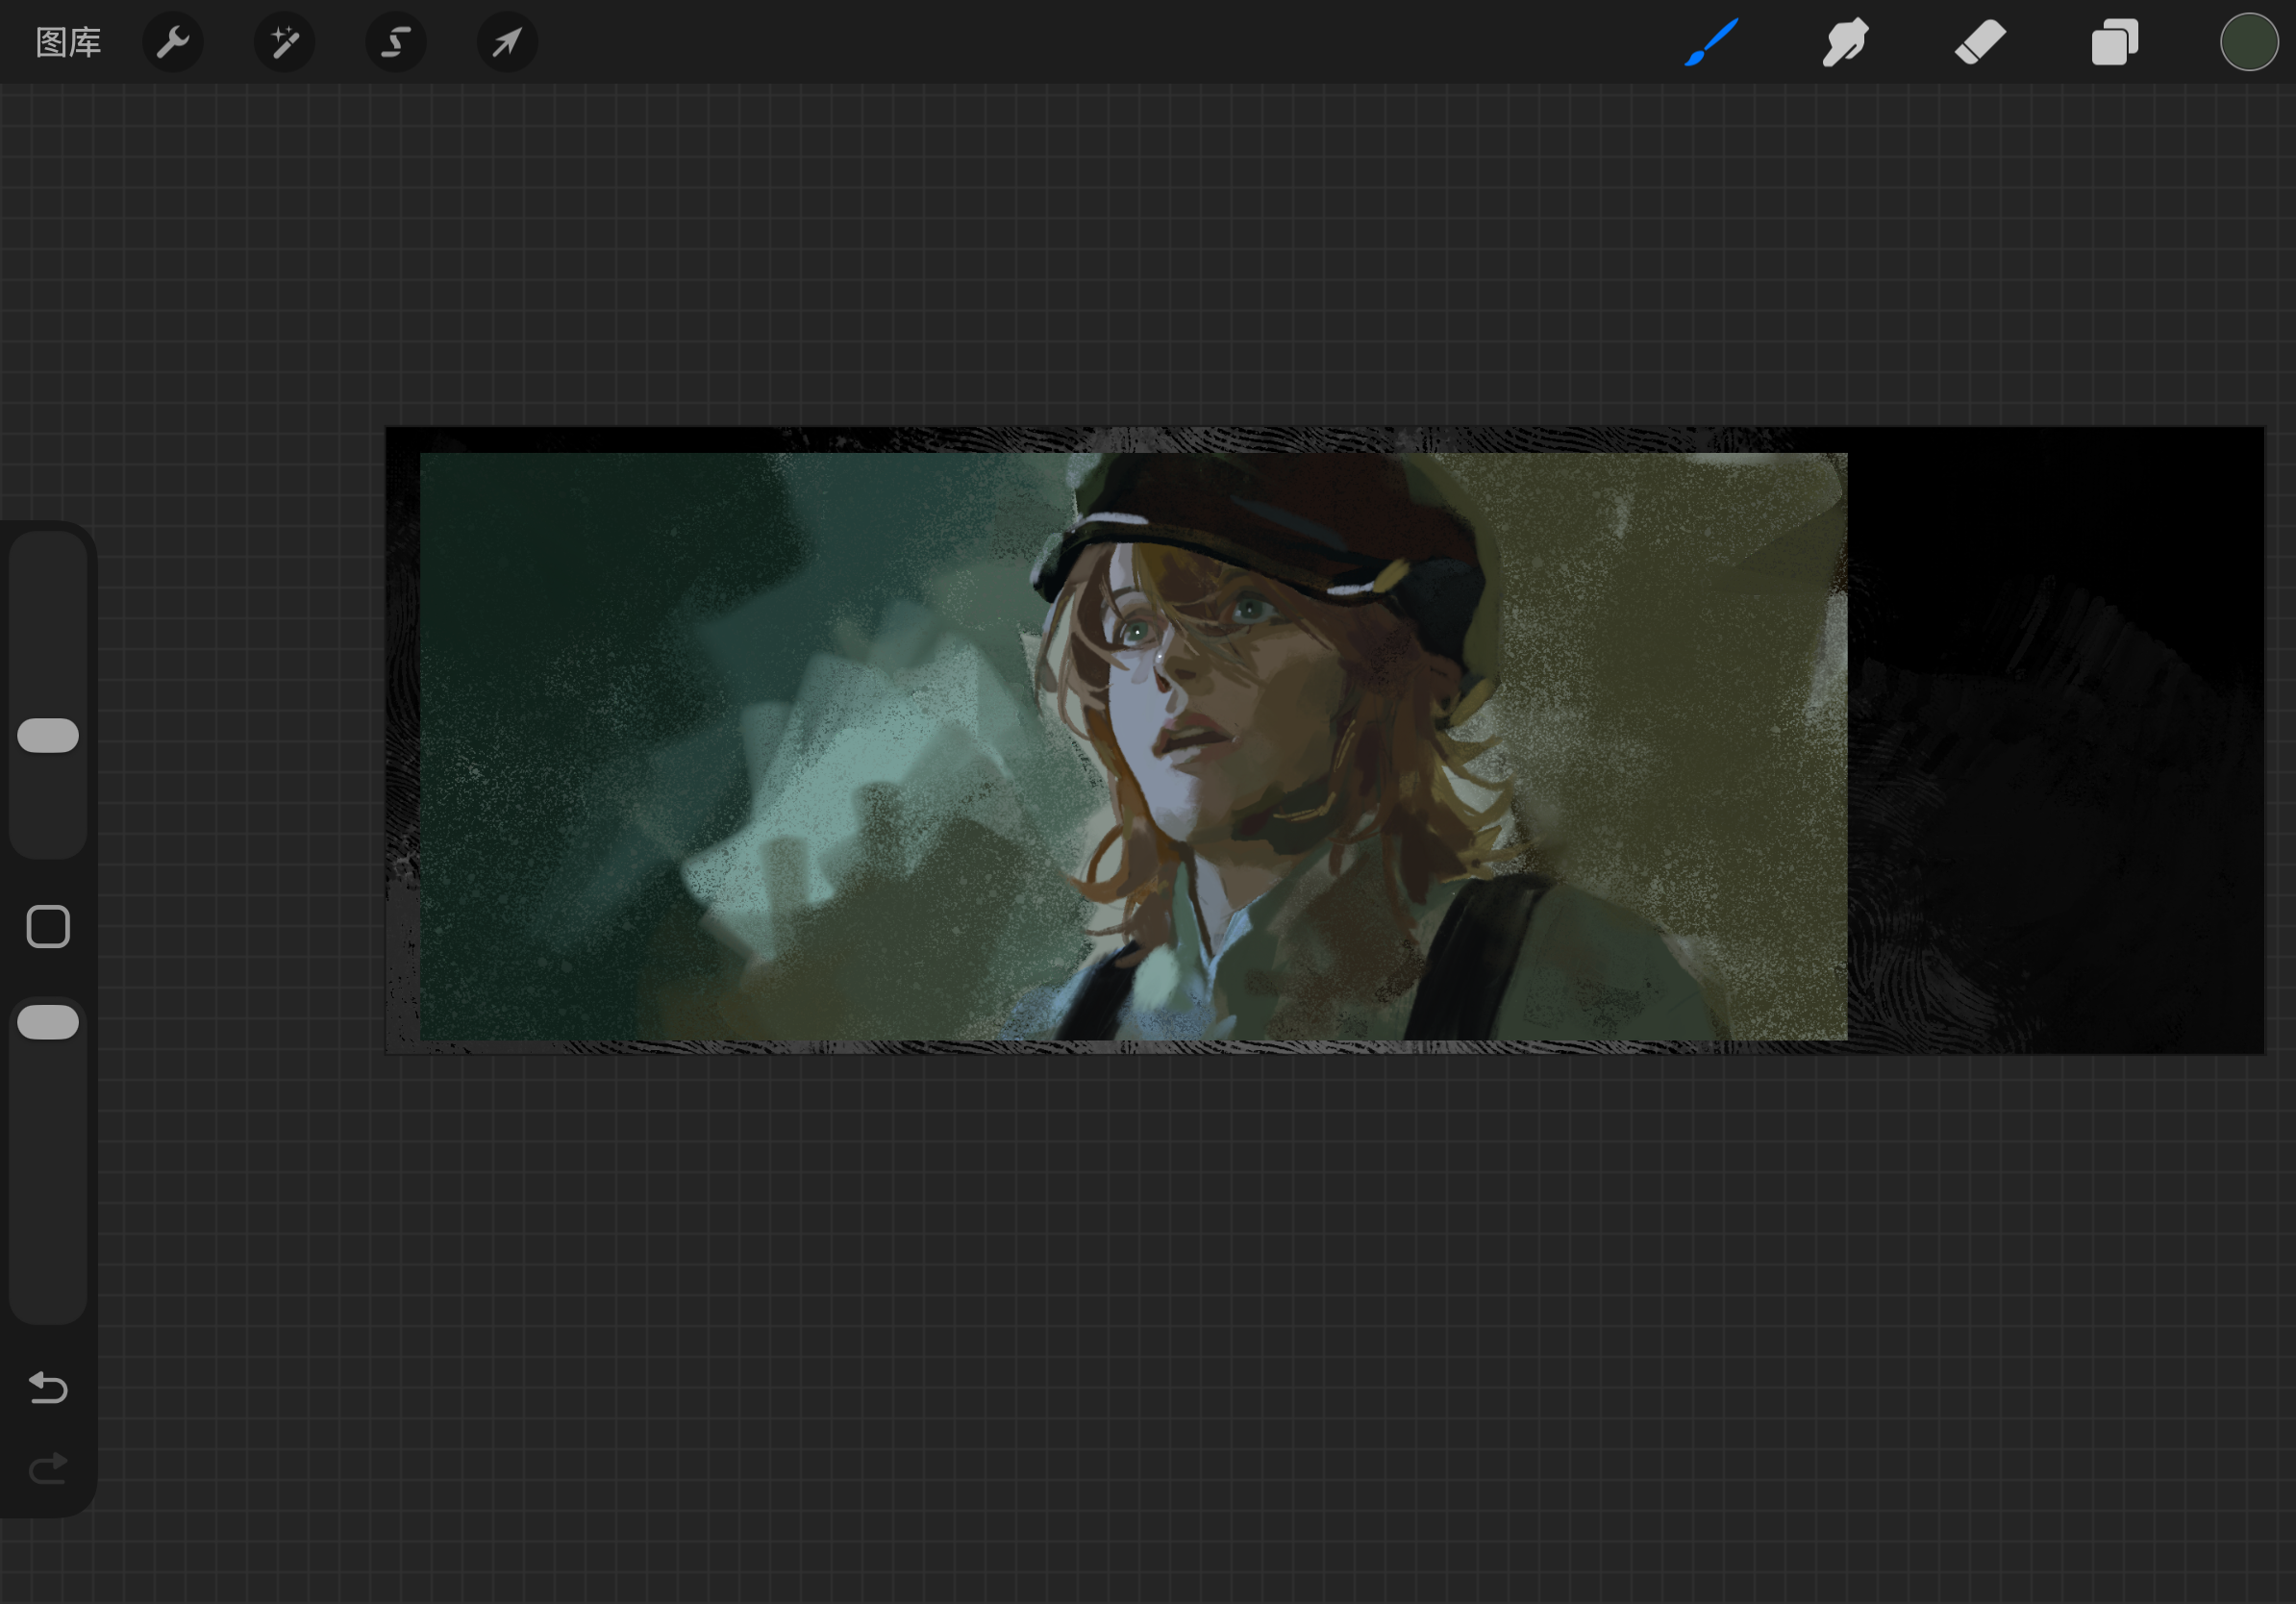Select the Eraser tool

coord(1980,43)
